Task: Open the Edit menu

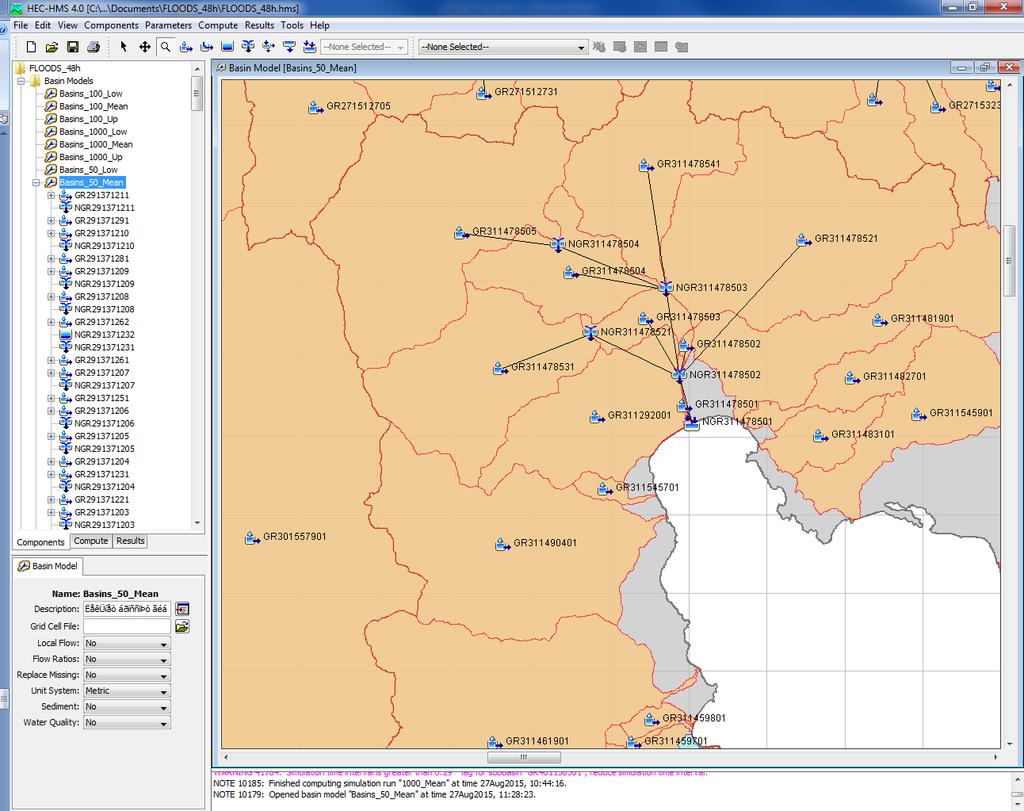Action: 42,25
